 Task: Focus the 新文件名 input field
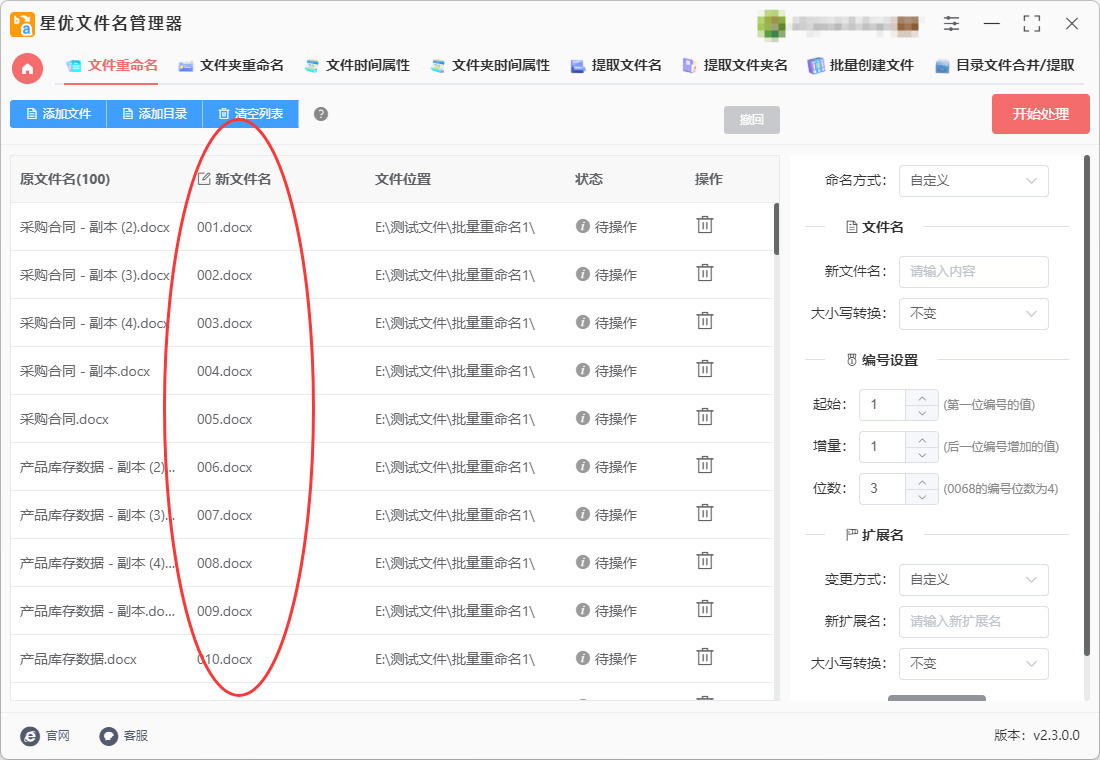[974, 272]
